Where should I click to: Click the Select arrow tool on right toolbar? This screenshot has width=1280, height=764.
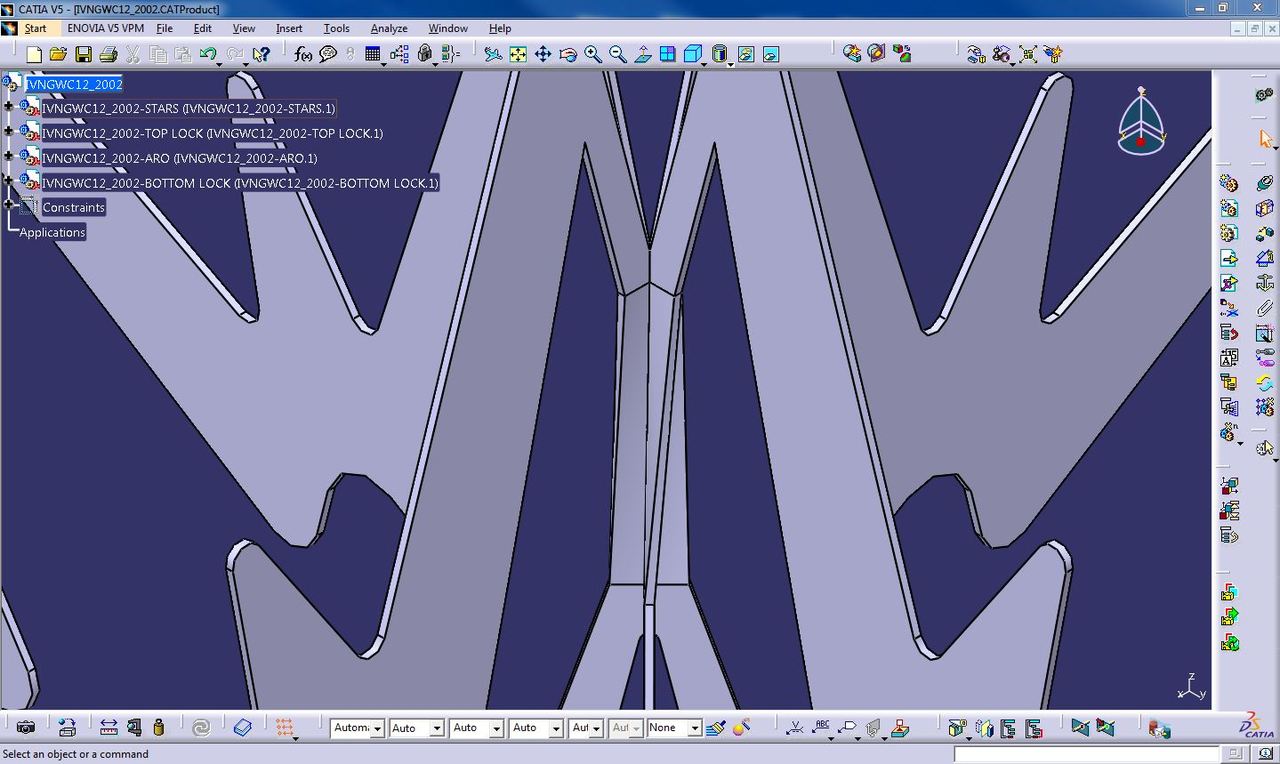pos(1265,139)
